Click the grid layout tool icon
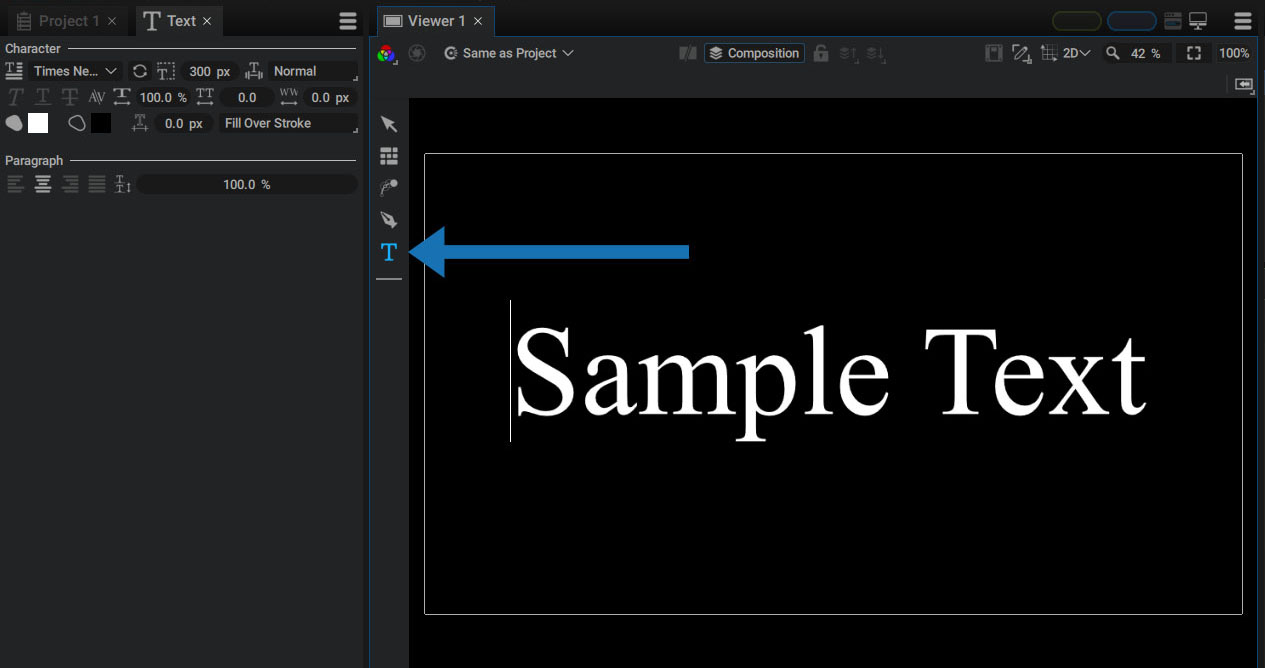1265x668 pixels. tap(389, 156)
